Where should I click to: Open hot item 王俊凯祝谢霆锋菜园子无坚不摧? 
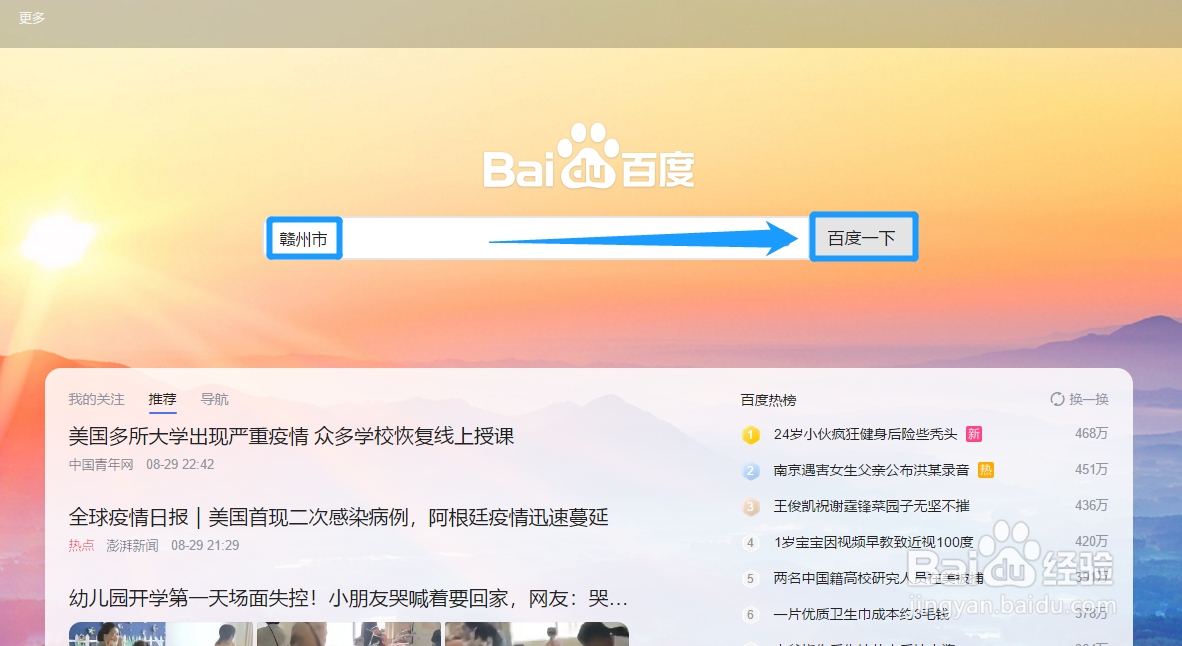(871, 506)
